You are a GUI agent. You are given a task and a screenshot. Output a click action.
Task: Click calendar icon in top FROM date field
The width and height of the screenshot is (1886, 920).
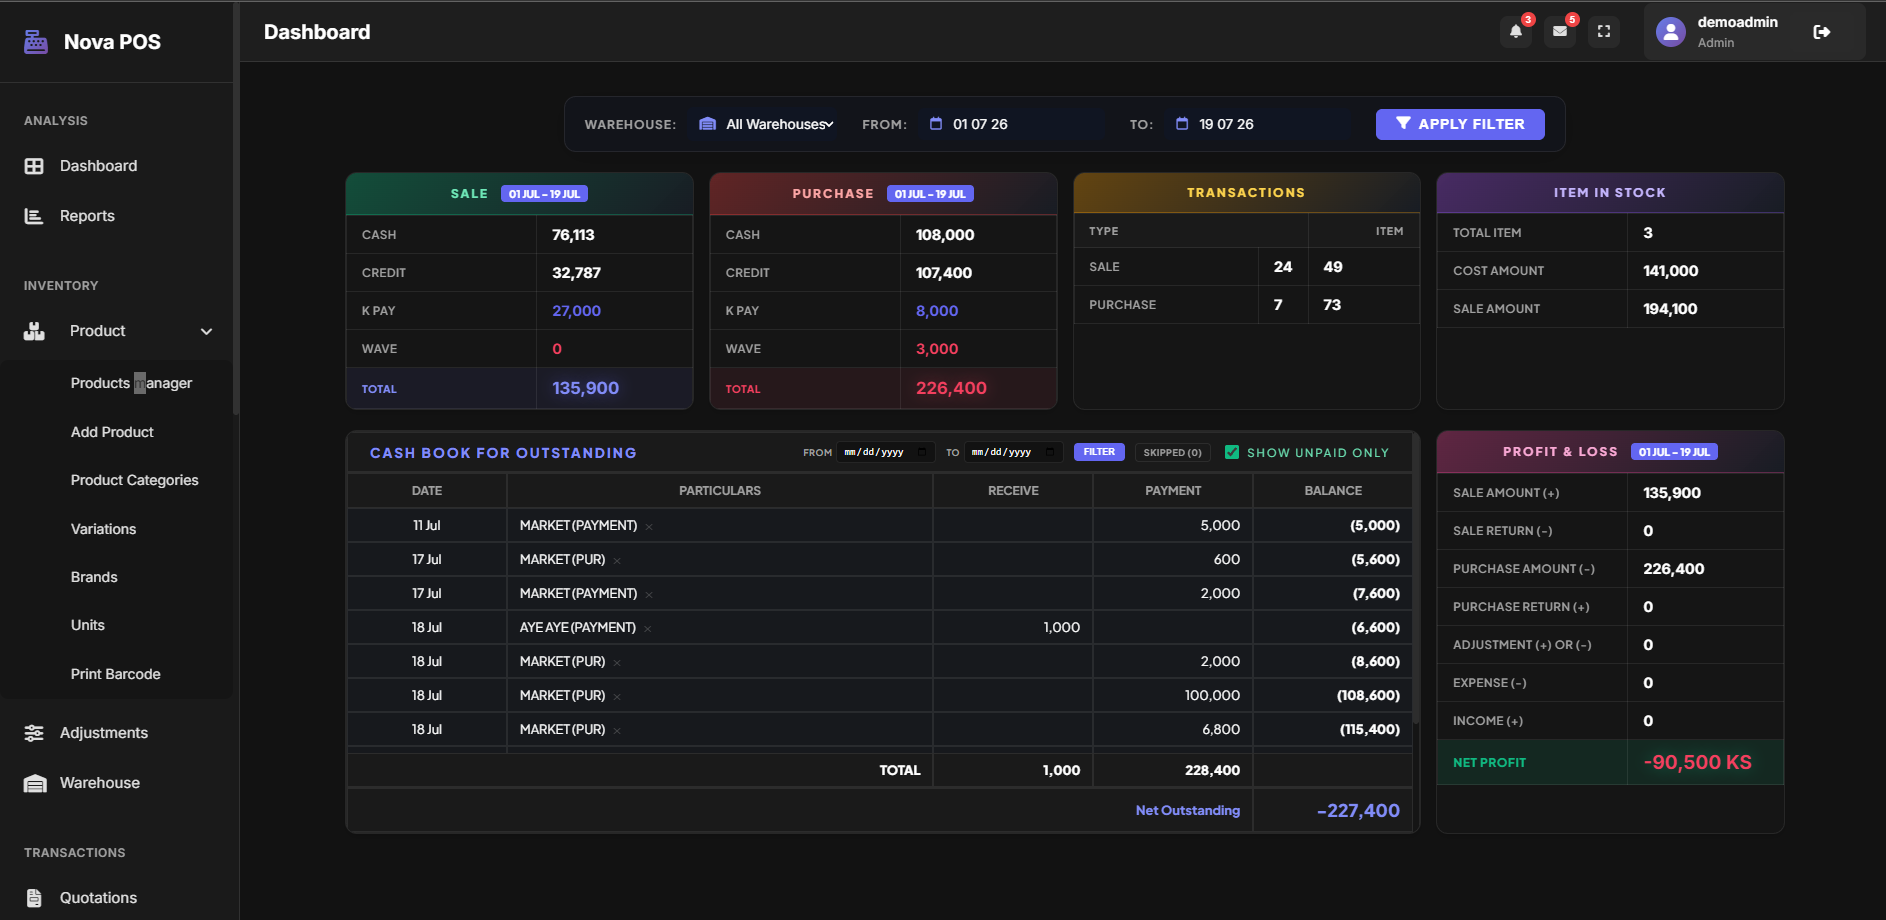point(936,124)
